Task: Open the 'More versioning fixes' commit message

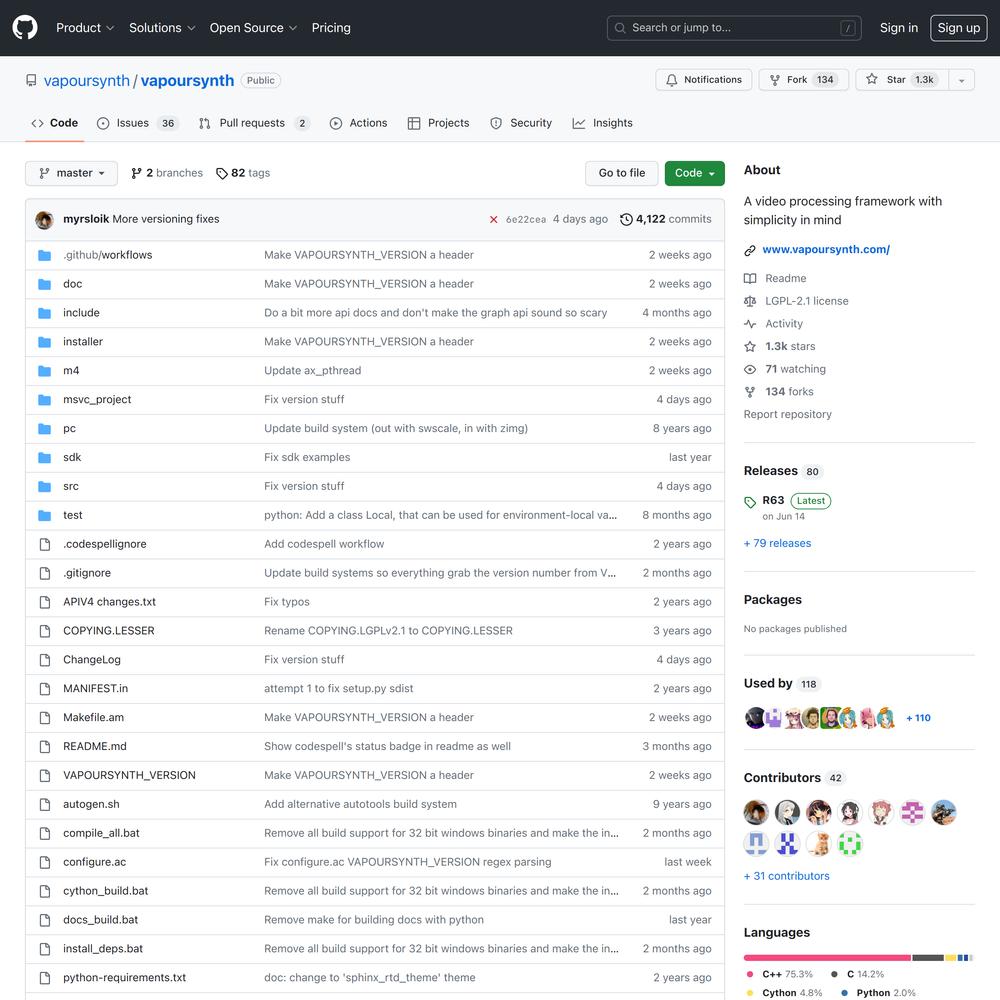Action: 166,219
